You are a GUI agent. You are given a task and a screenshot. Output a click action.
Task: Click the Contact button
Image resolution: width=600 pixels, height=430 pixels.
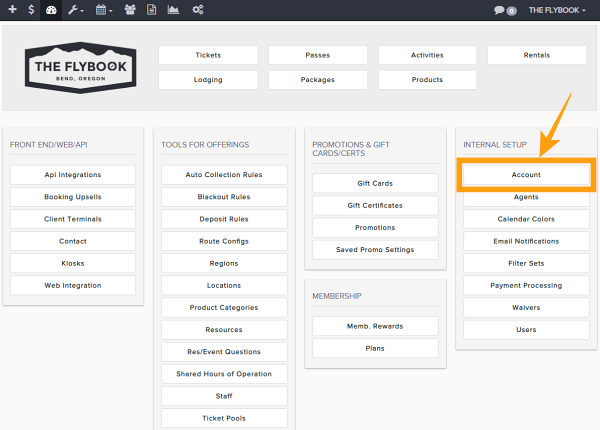(x=73, y=241)
